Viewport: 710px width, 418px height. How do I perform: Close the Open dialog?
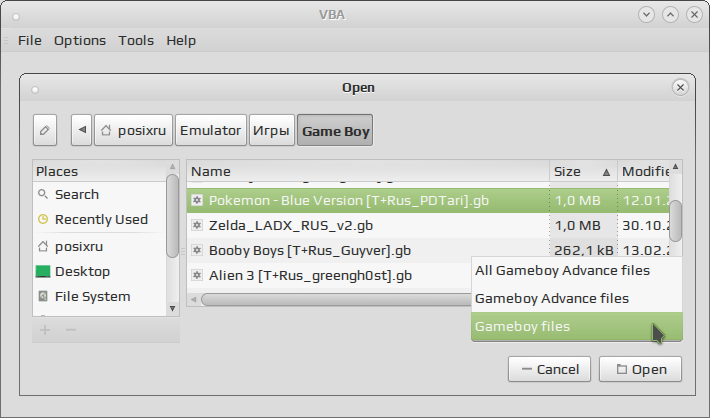680,87
